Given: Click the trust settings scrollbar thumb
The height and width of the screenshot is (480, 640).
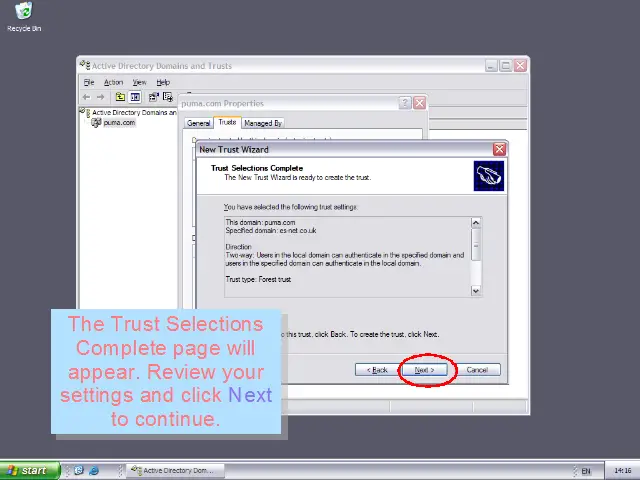Looking at the screenshot, I should pos(476,244).
